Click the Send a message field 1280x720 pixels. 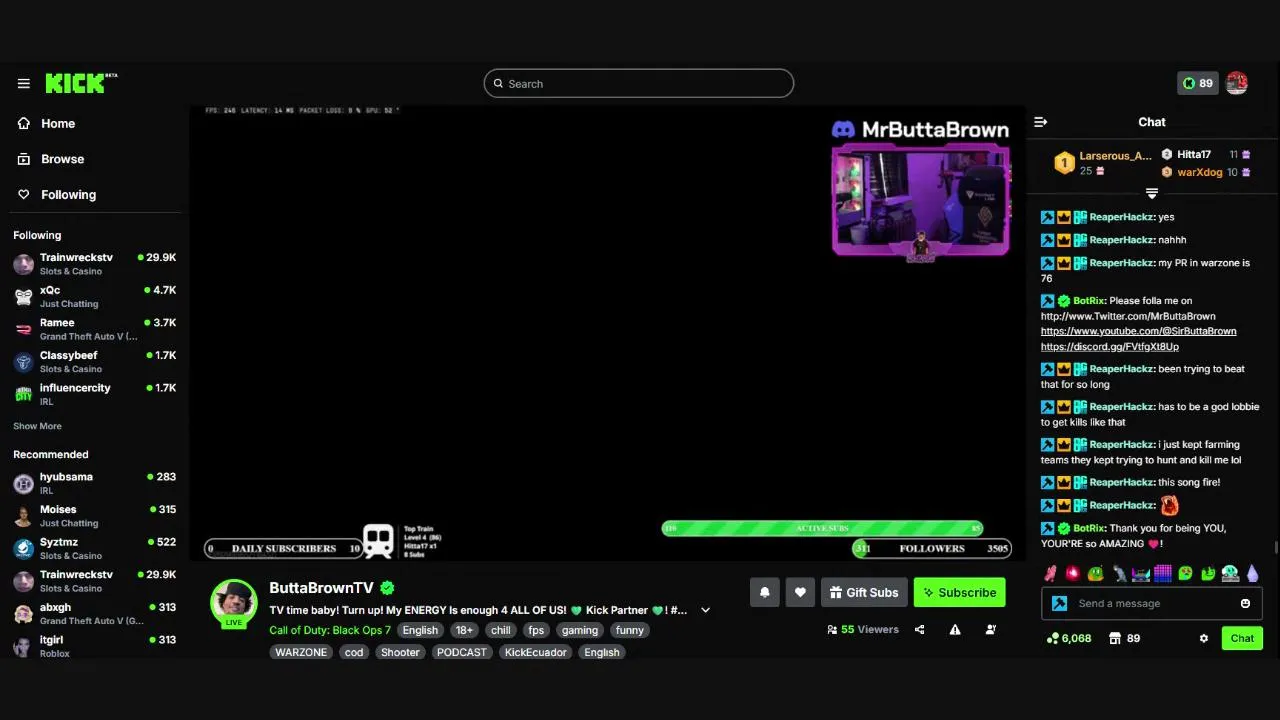(1152, 603)
